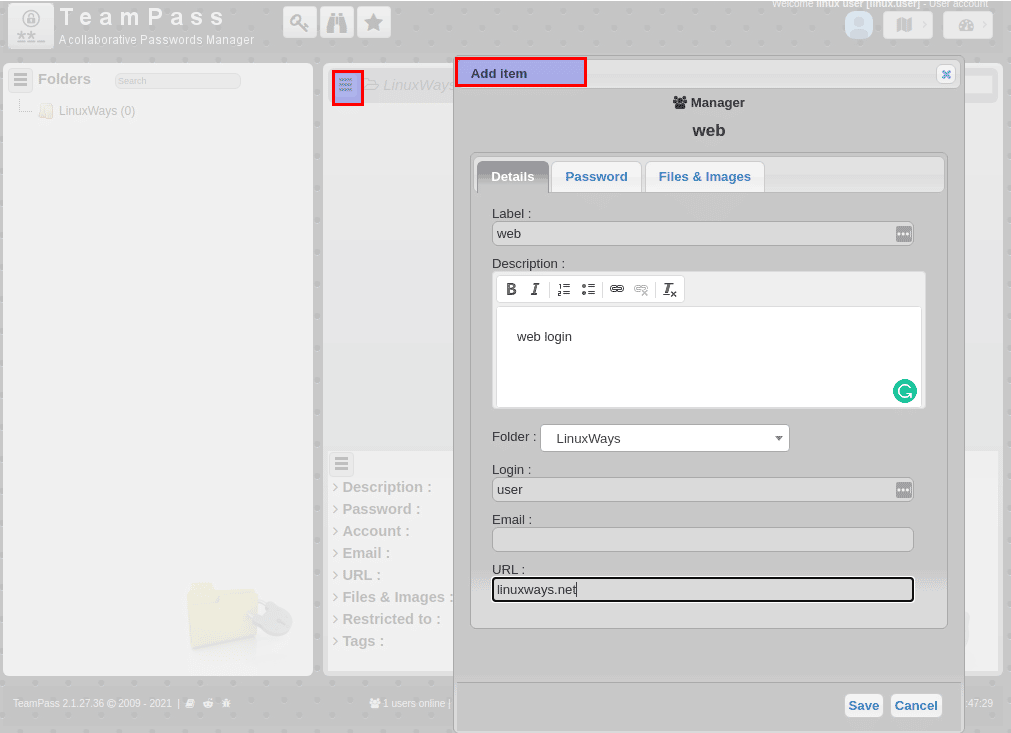Viewport: 1011px width, 733px height.
Task: Click the Reddit icon in footer
Action: point(208,703)
